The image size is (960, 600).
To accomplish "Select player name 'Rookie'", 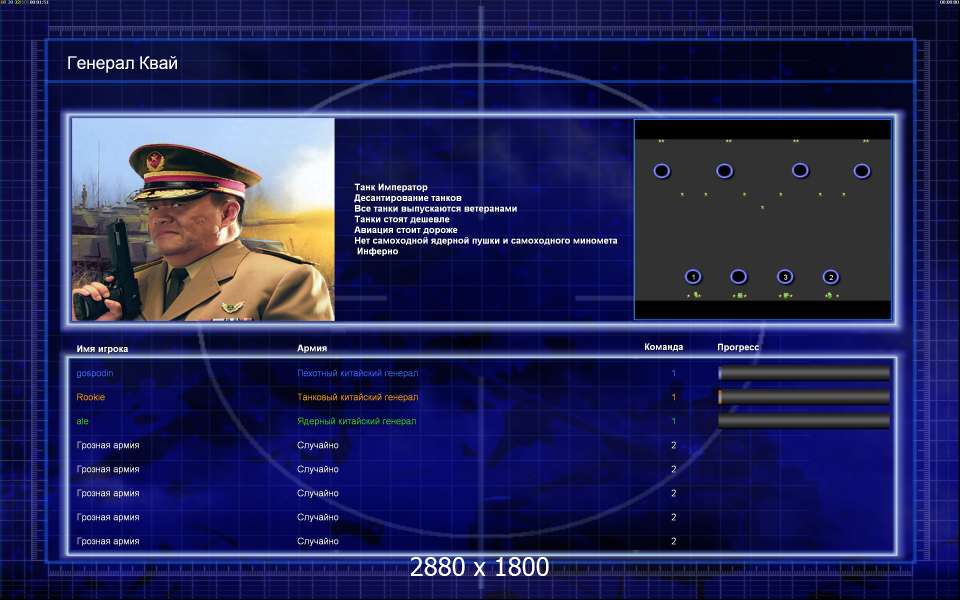I will coord(91,397).
